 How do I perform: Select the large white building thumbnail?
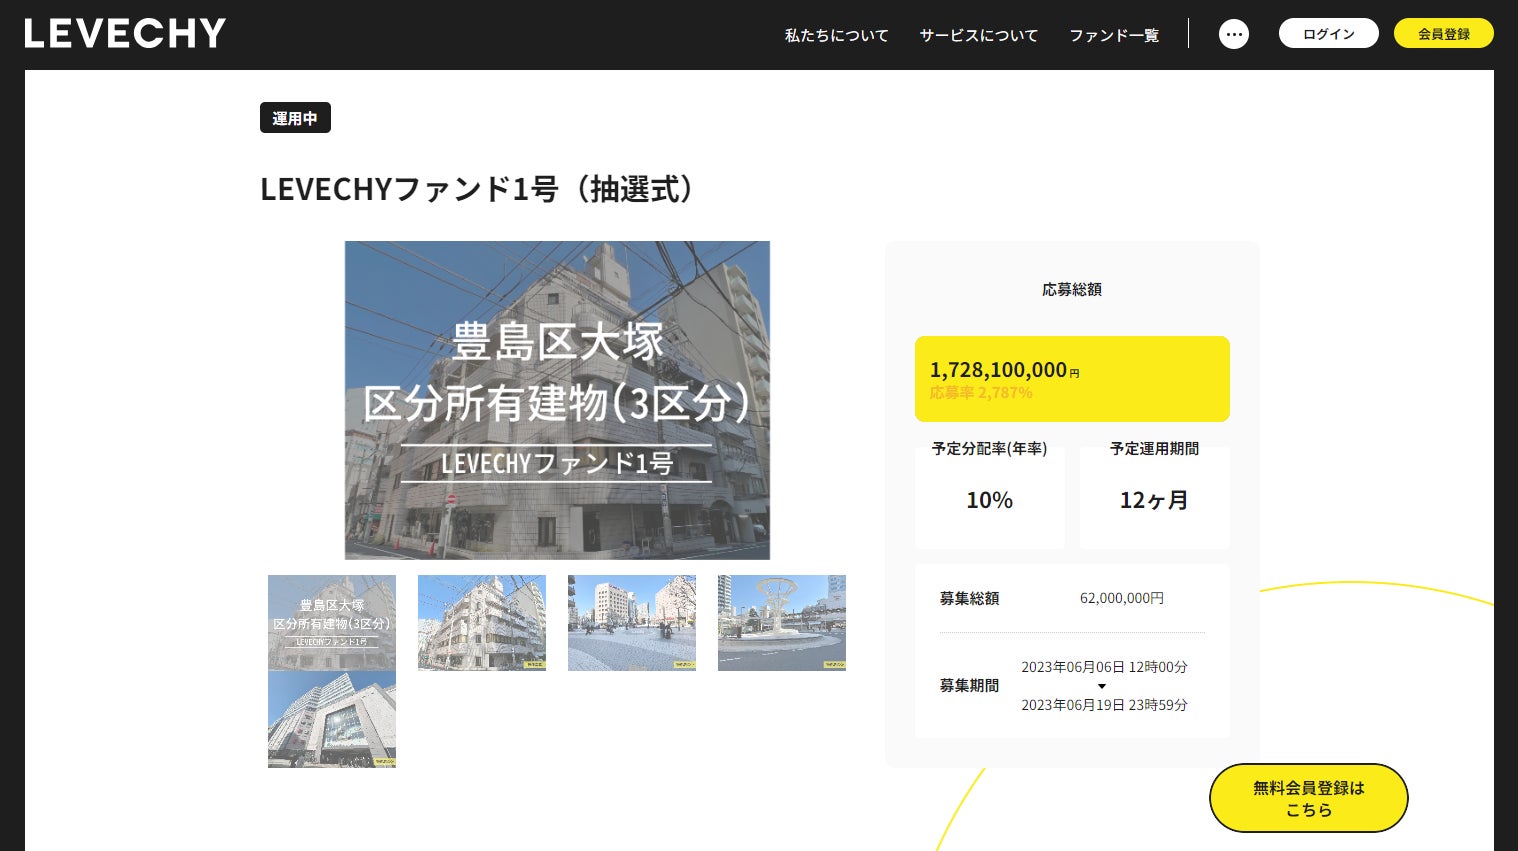point(332,720)
